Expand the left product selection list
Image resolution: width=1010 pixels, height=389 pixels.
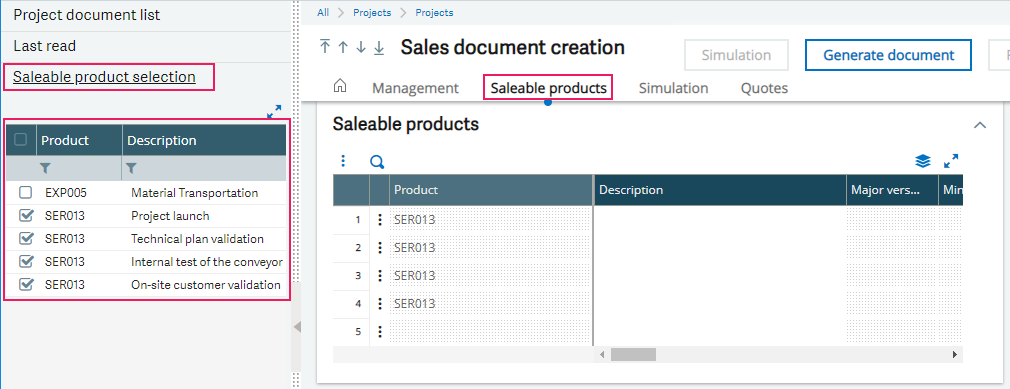click(274, 112)
